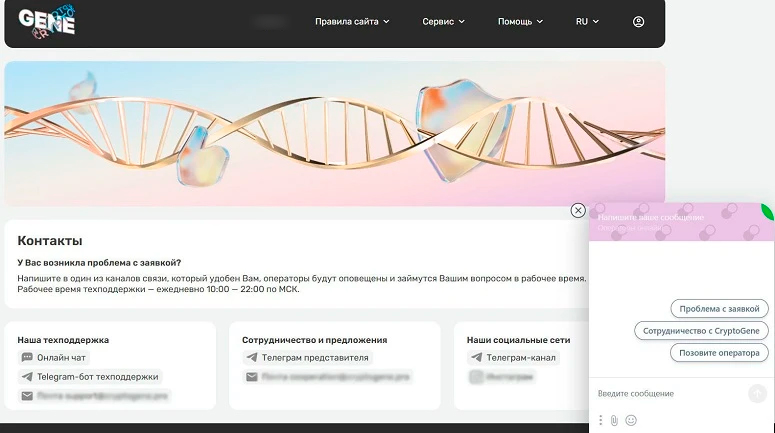Expand the Правила сайта dropdown menu

pos(352,21)
